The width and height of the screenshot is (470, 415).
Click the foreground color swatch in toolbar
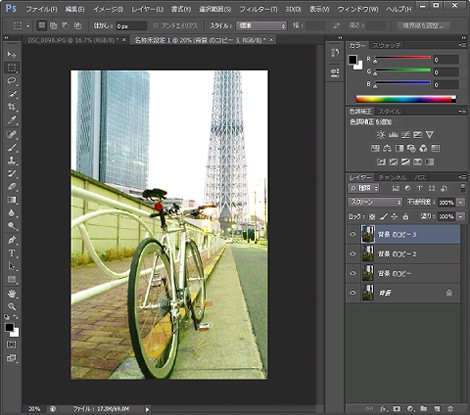tap(9, 328)
